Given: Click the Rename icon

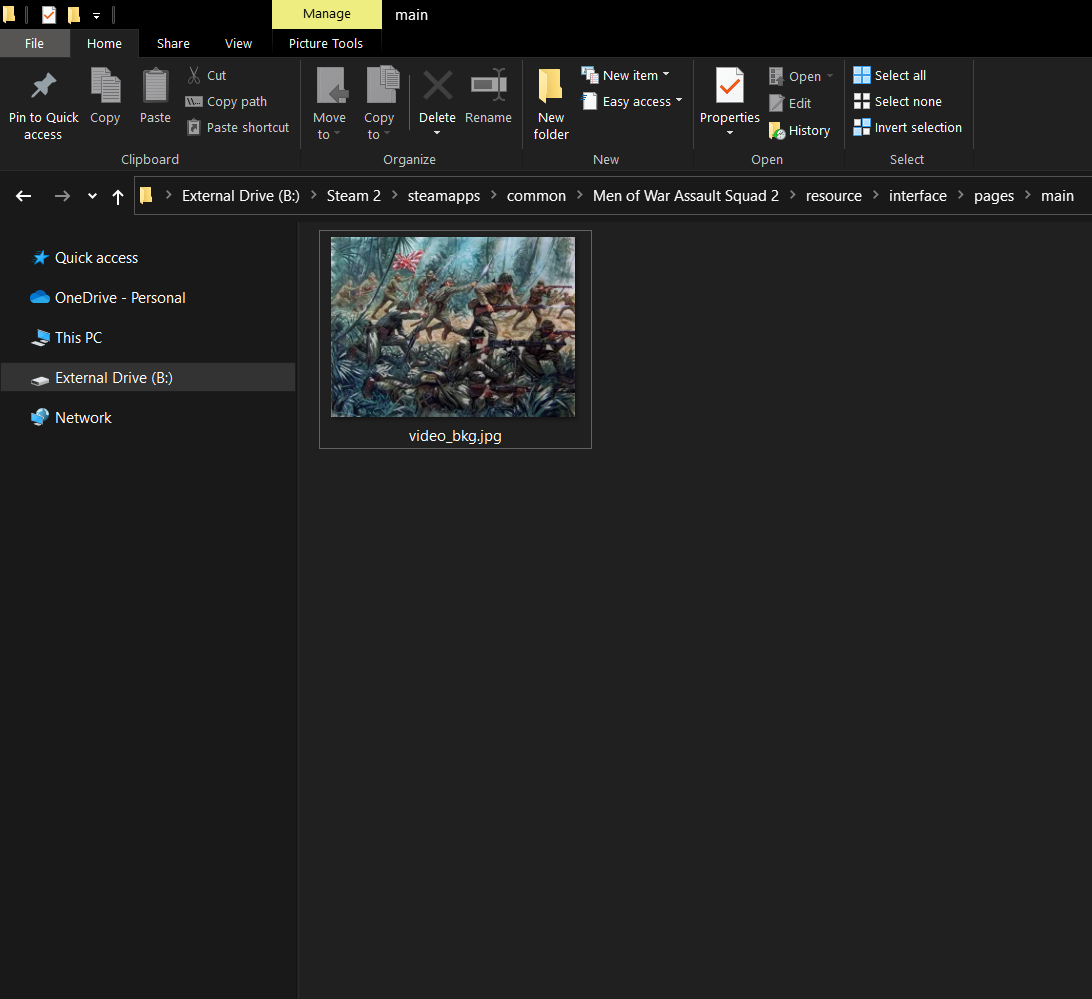Looking at the screenshot, I should 488,86.
